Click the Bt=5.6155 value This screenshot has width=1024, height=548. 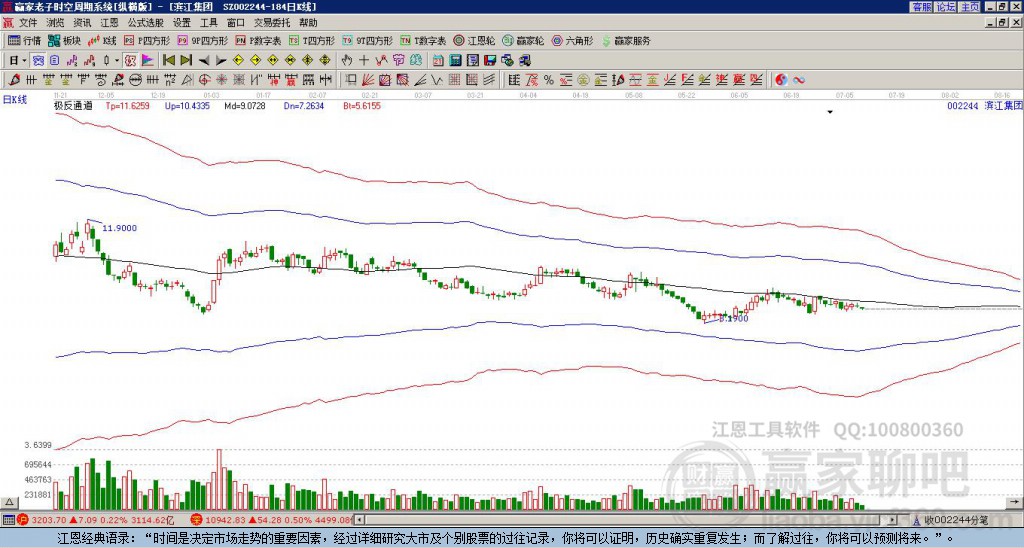pos(362,105)
